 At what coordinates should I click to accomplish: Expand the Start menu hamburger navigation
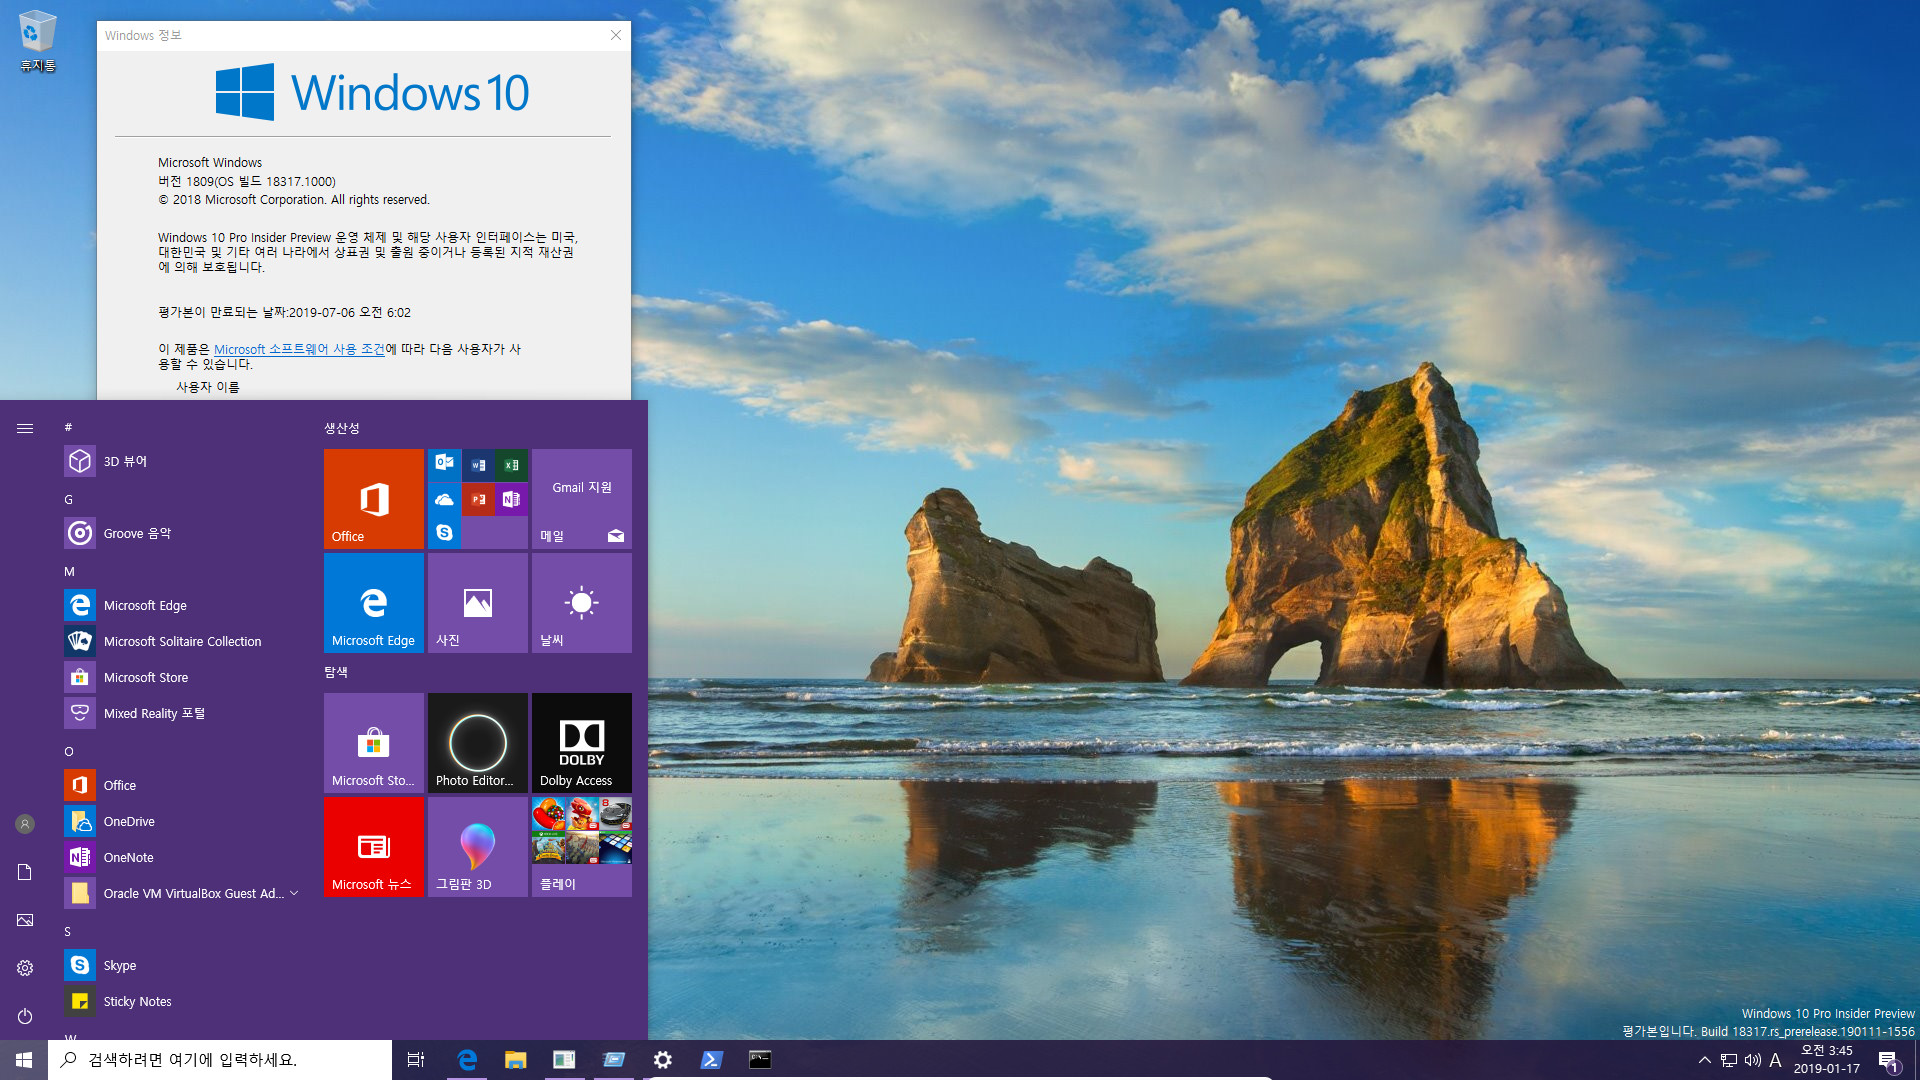point(25,428)
